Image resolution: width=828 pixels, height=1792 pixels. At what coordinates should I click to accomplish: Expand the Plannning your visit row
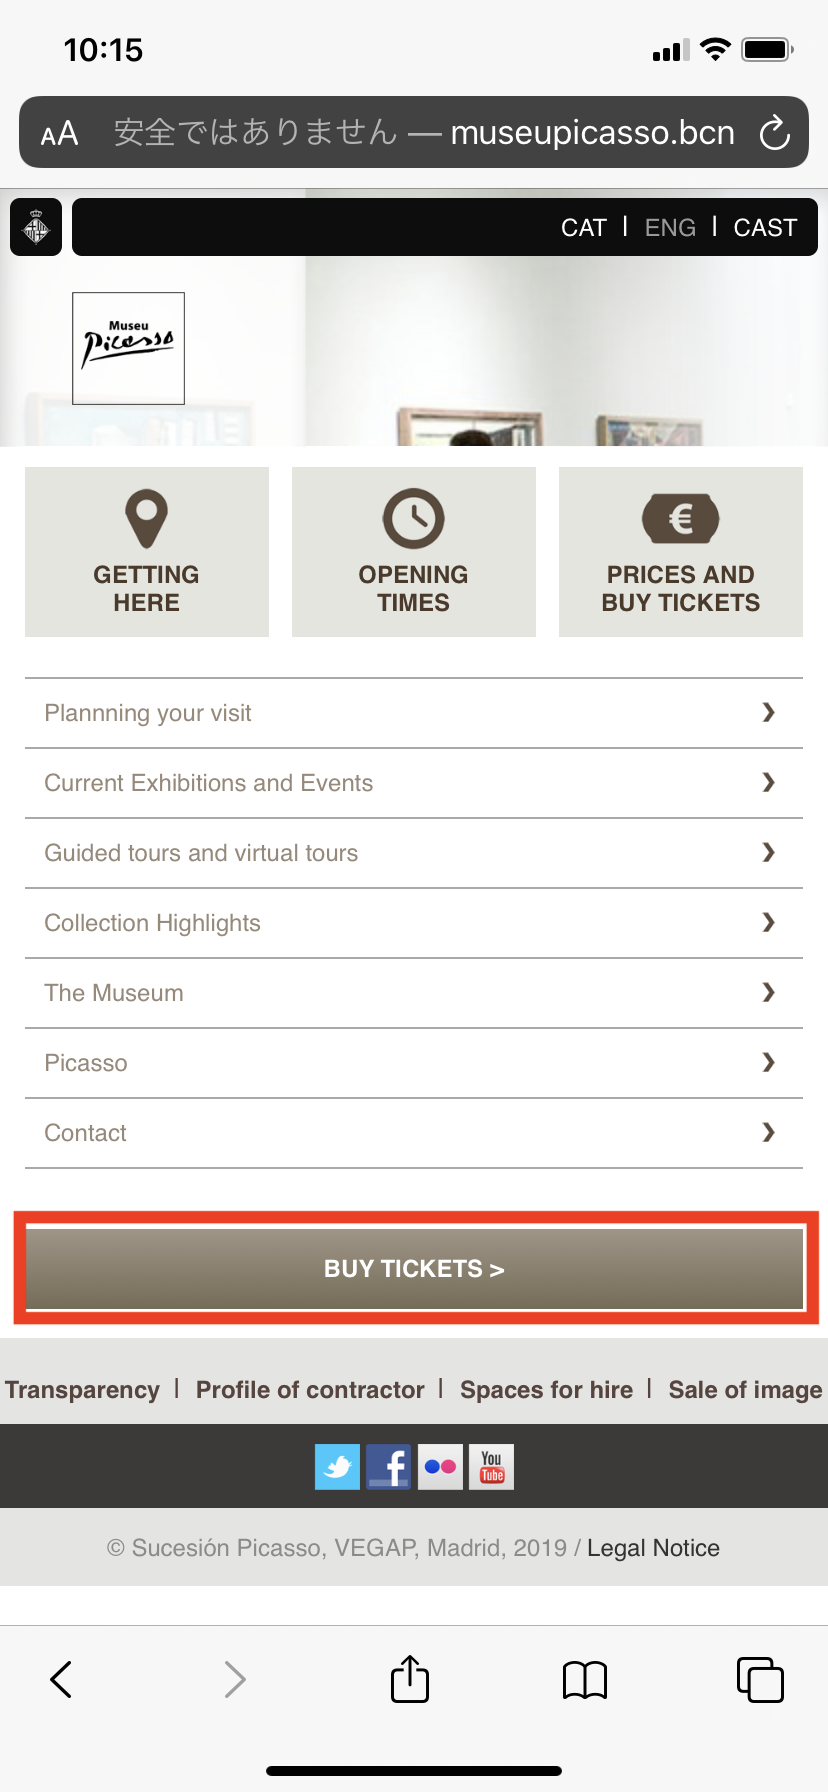(x=414, y=713)
